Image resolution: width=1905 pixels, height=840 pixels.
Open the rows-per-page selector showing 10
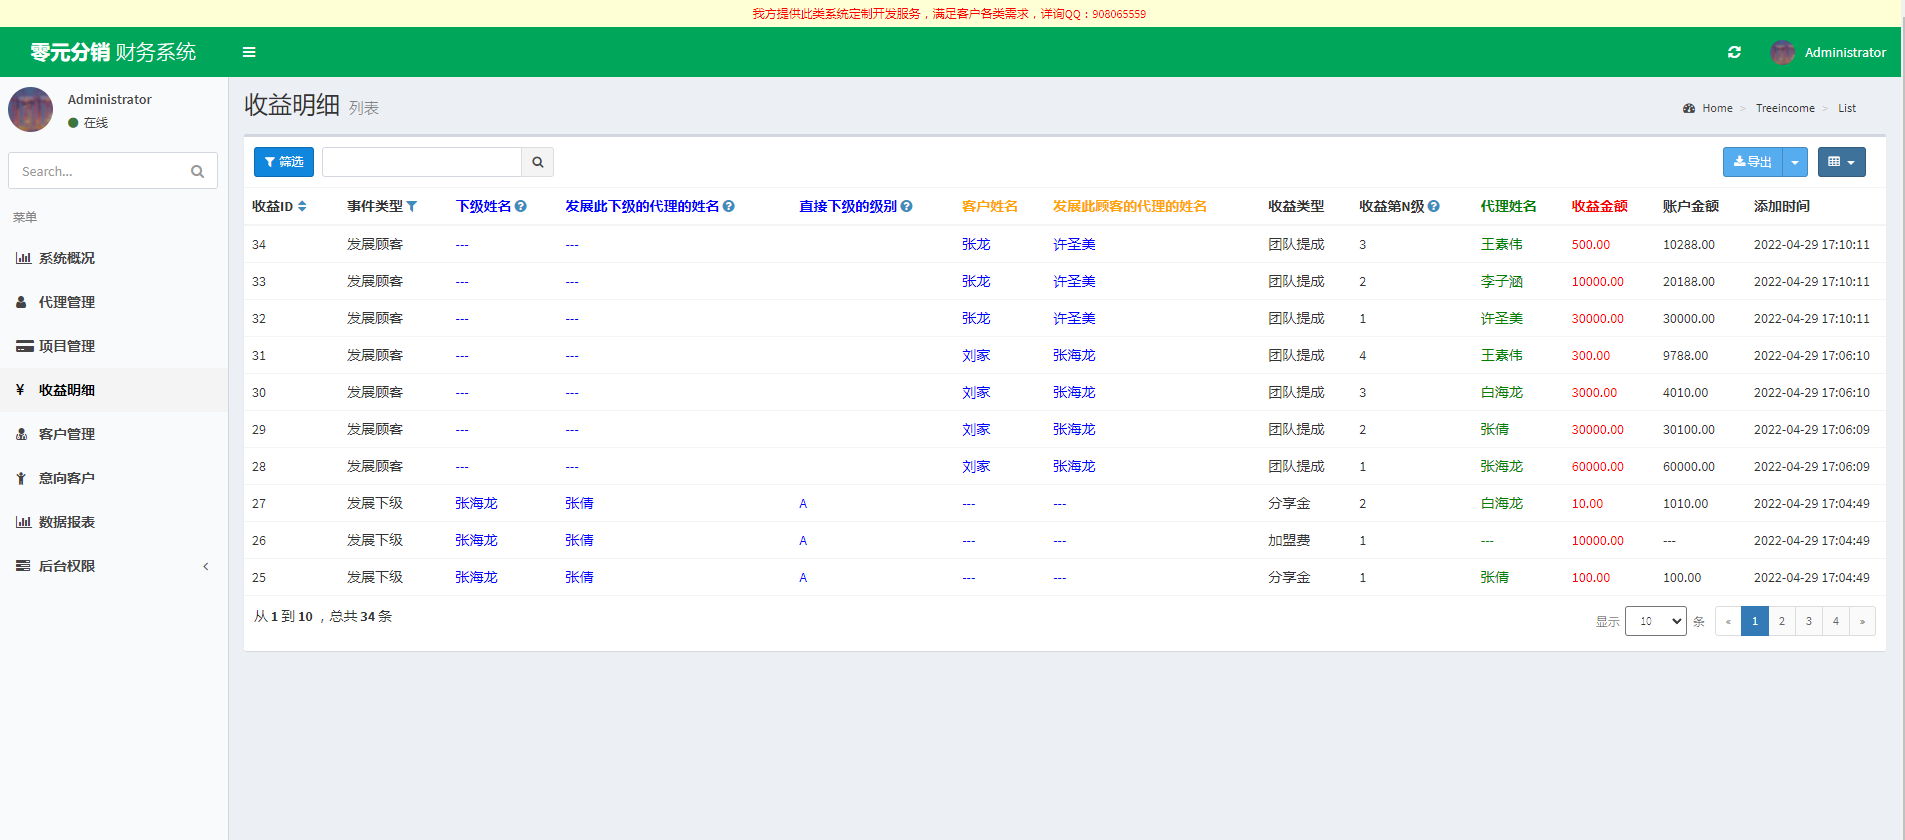[1655, 621]
